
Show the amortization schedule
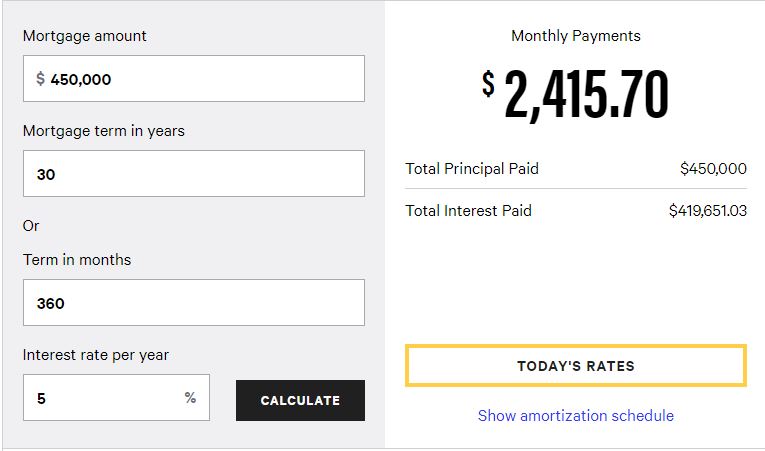(x=575, y=416)
